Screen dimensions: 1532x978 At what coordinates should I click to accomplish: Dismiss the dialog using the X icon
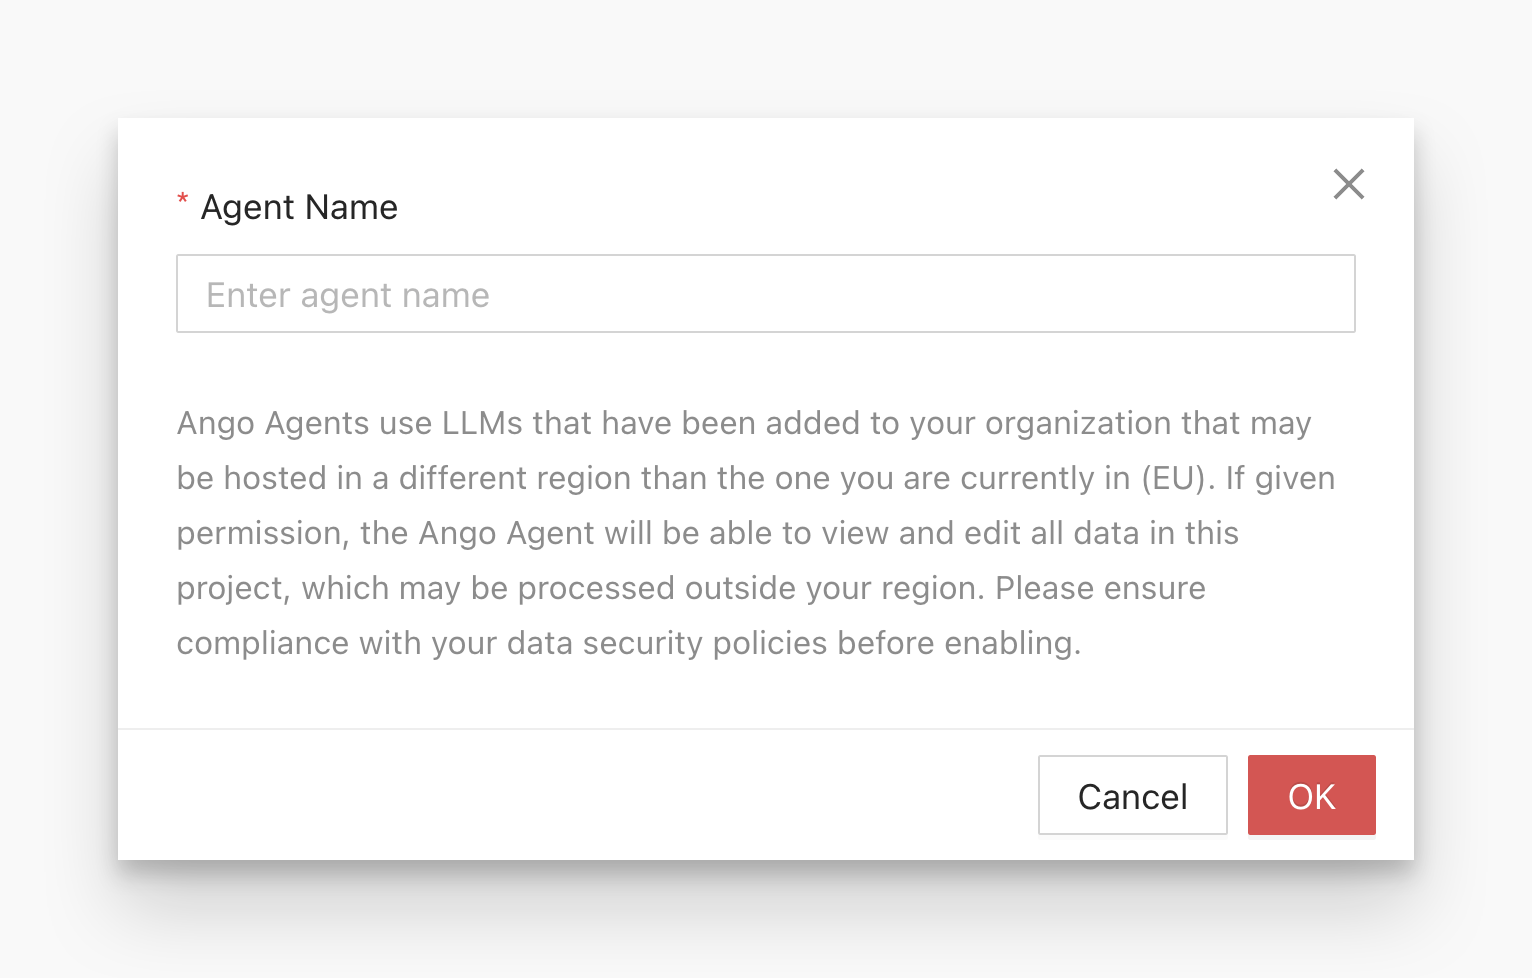click(1348, 184)
